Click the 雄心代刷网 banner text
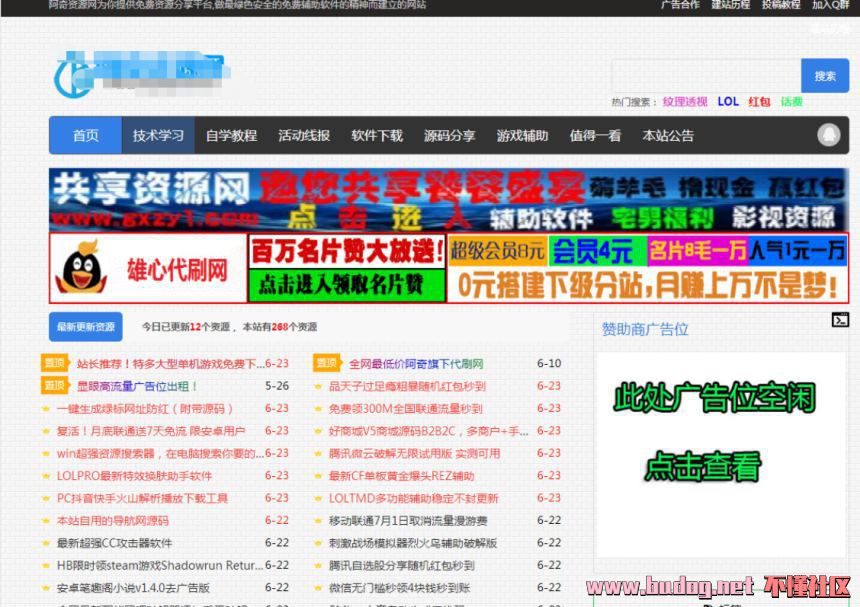860x607 pixels. coord(177,270)
